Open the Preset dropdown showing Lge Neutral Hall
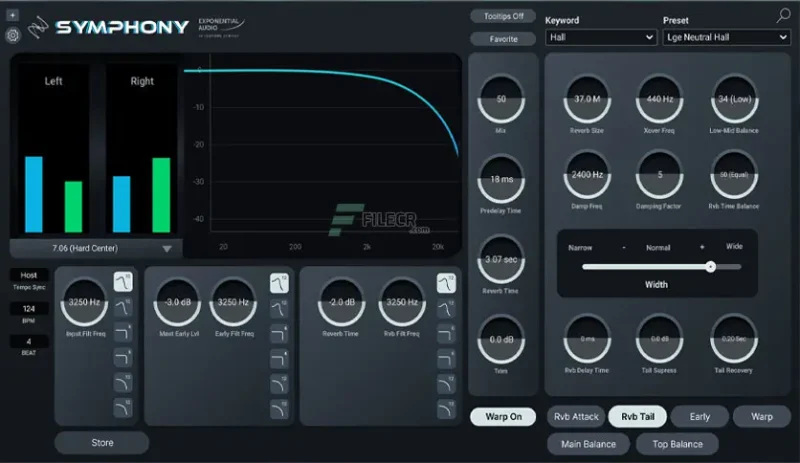This screenshot has height=463, width=800. point(727,37)
